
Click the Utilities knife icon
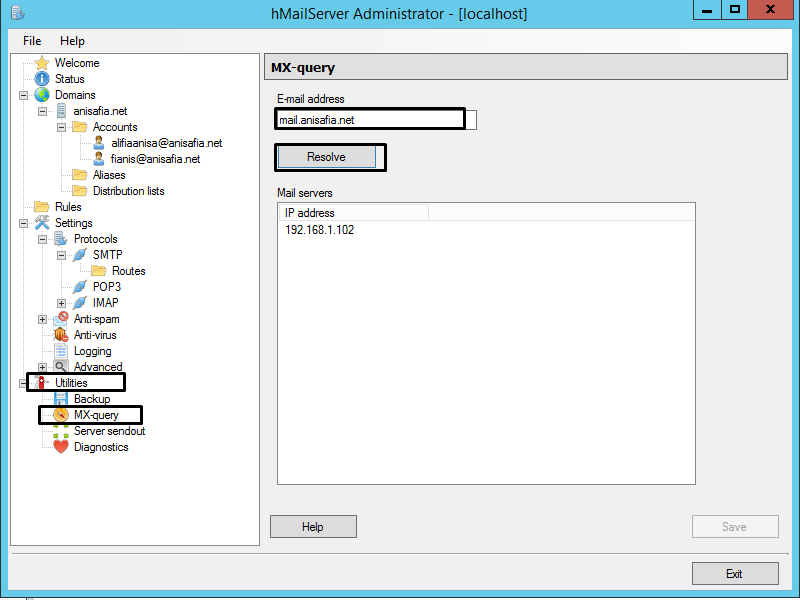point(42,383)
